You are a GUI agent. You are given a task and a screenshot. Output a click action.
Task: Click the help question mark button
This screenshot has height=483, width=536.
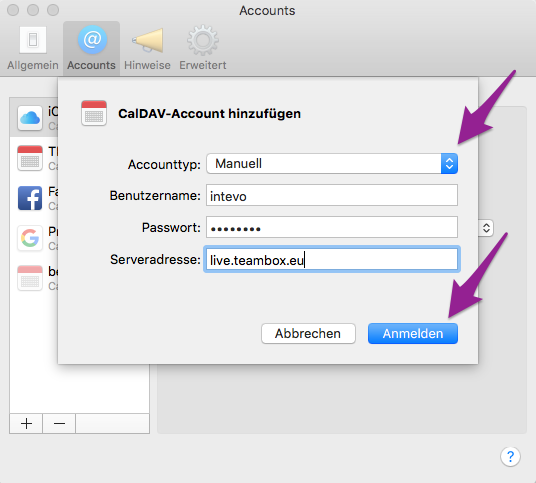510,456
